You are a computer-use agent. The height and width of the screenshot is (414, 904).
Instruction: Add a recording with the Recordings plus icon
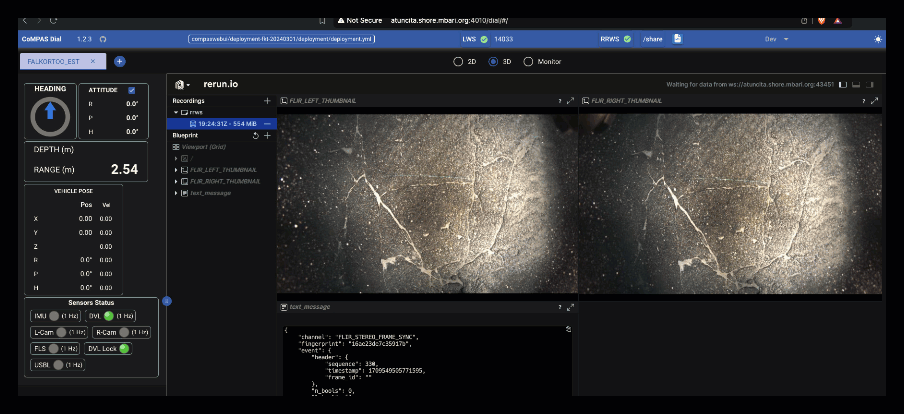[x=267, y=101]
